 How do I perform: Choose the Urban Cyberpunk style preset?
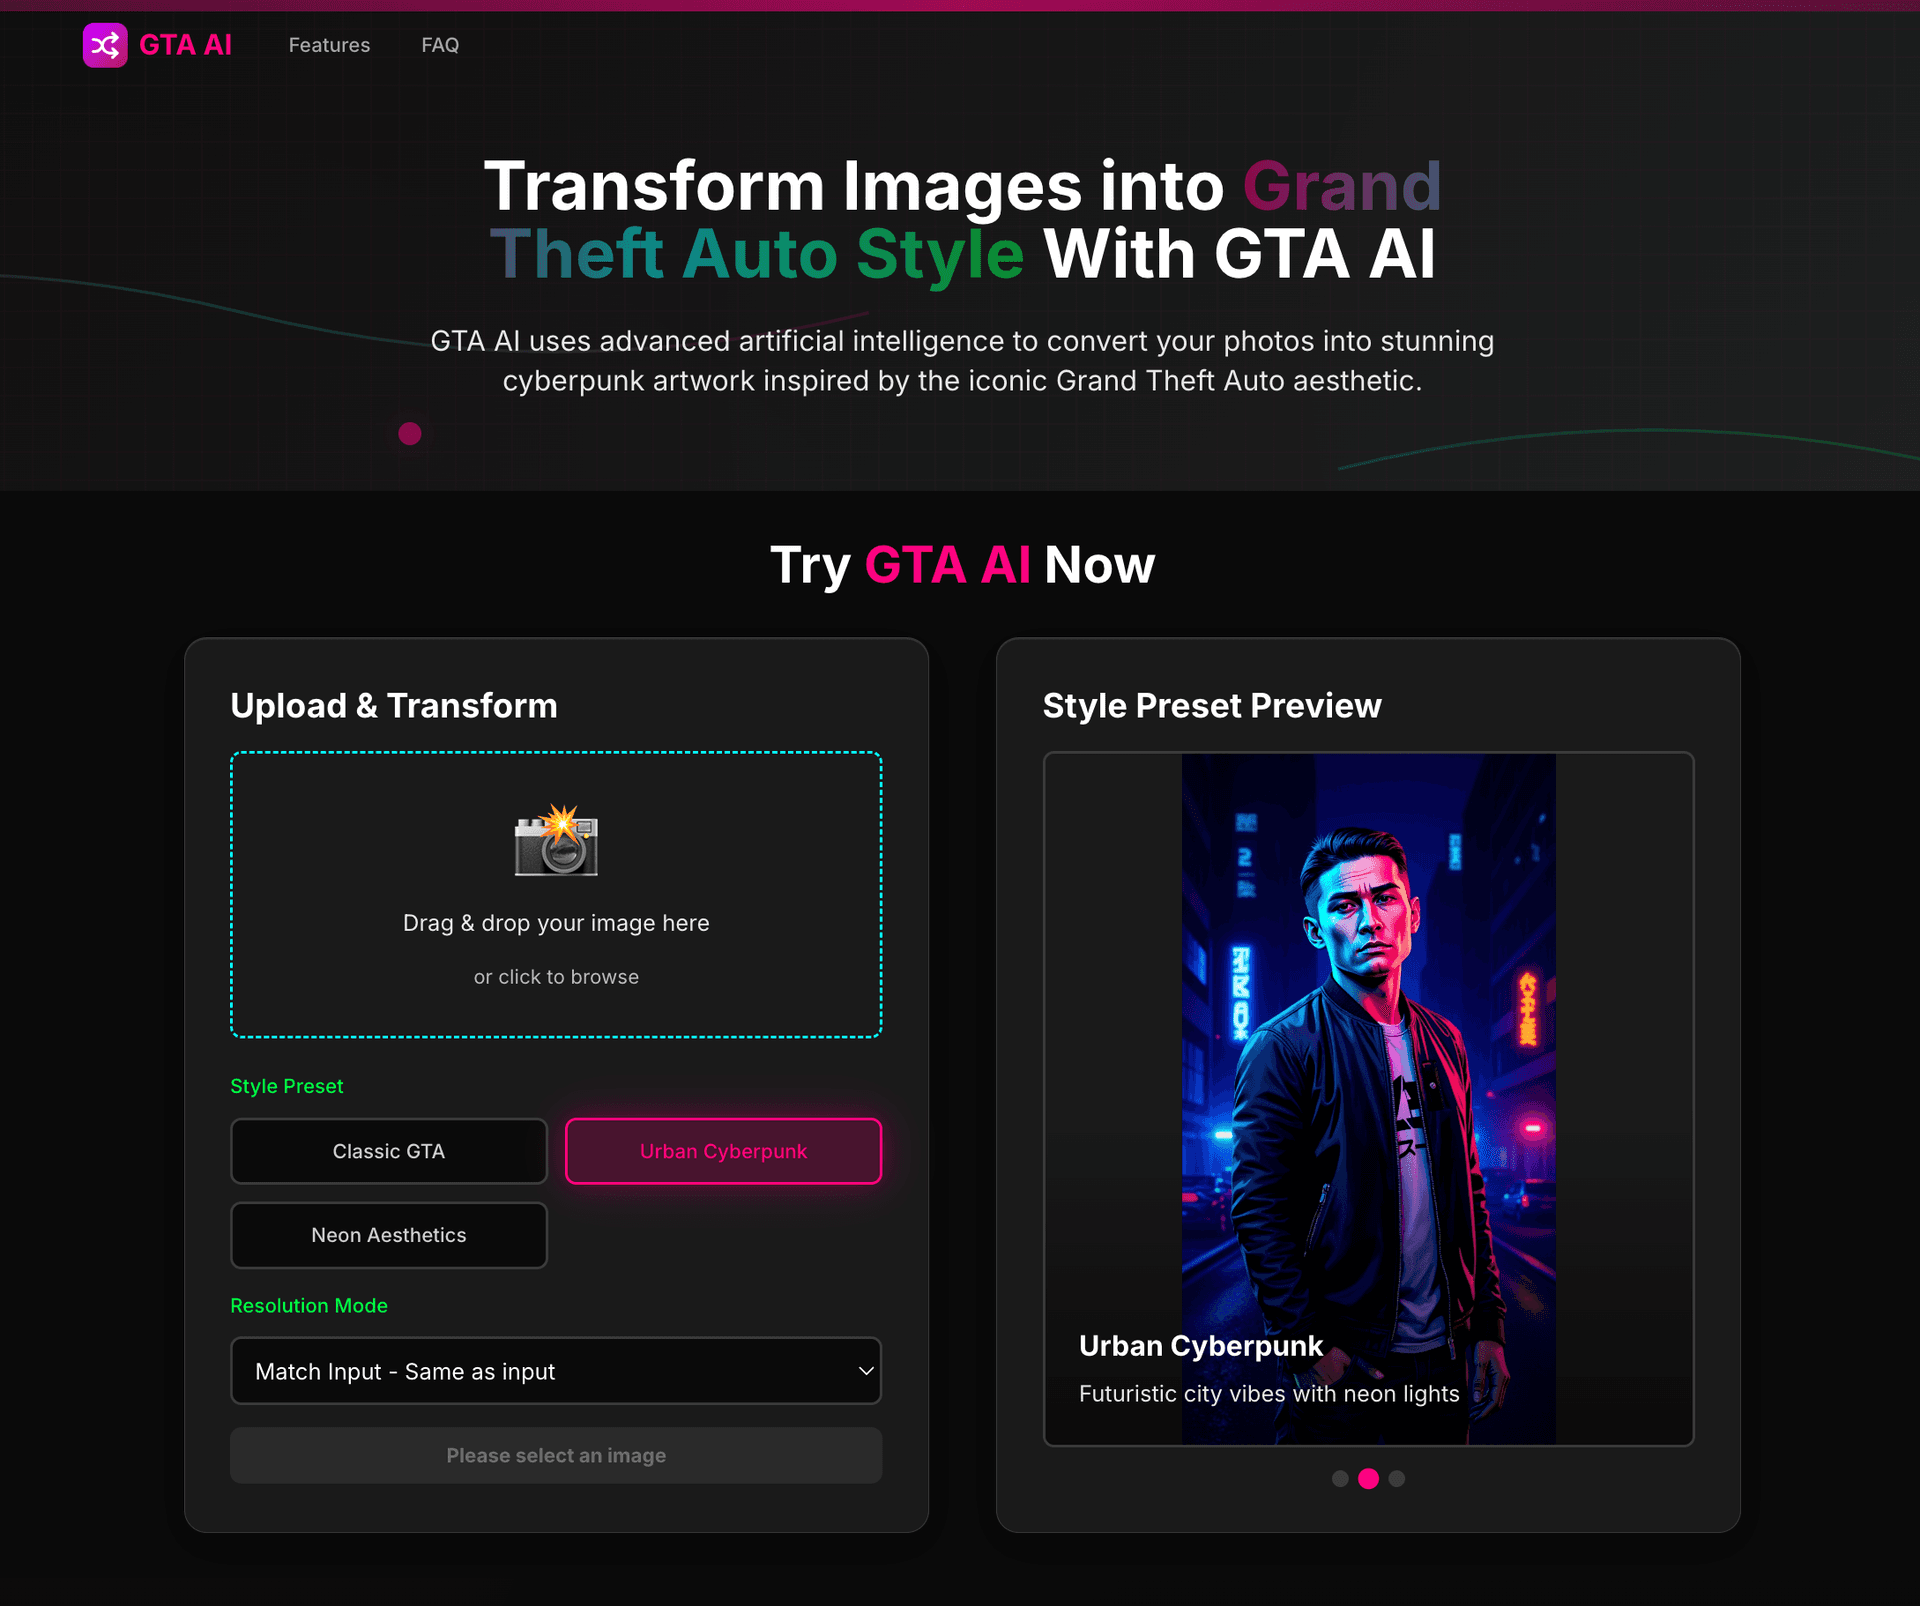pyautogui.click(x=723, y=1151)
